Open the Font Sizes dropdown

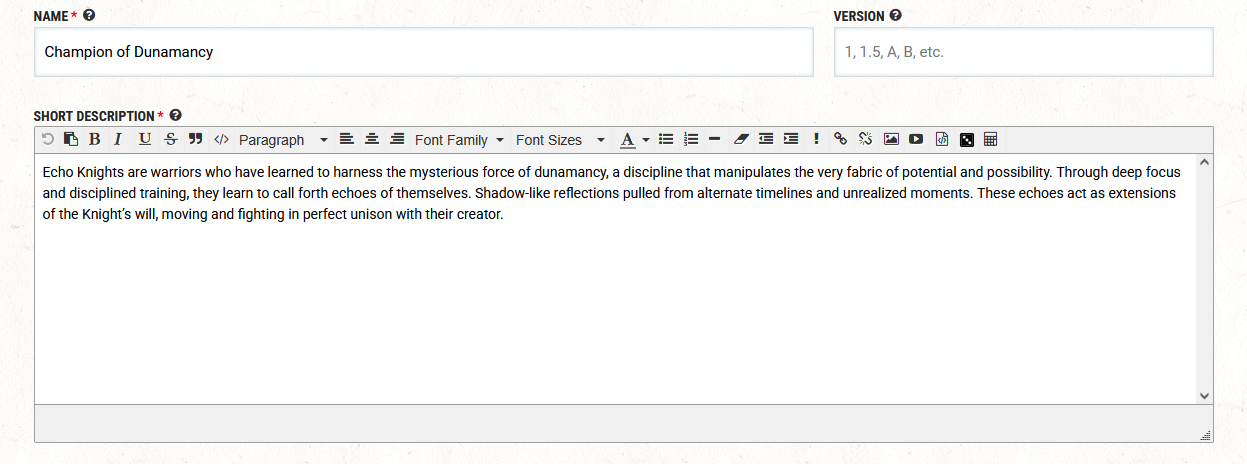point(560,140)
